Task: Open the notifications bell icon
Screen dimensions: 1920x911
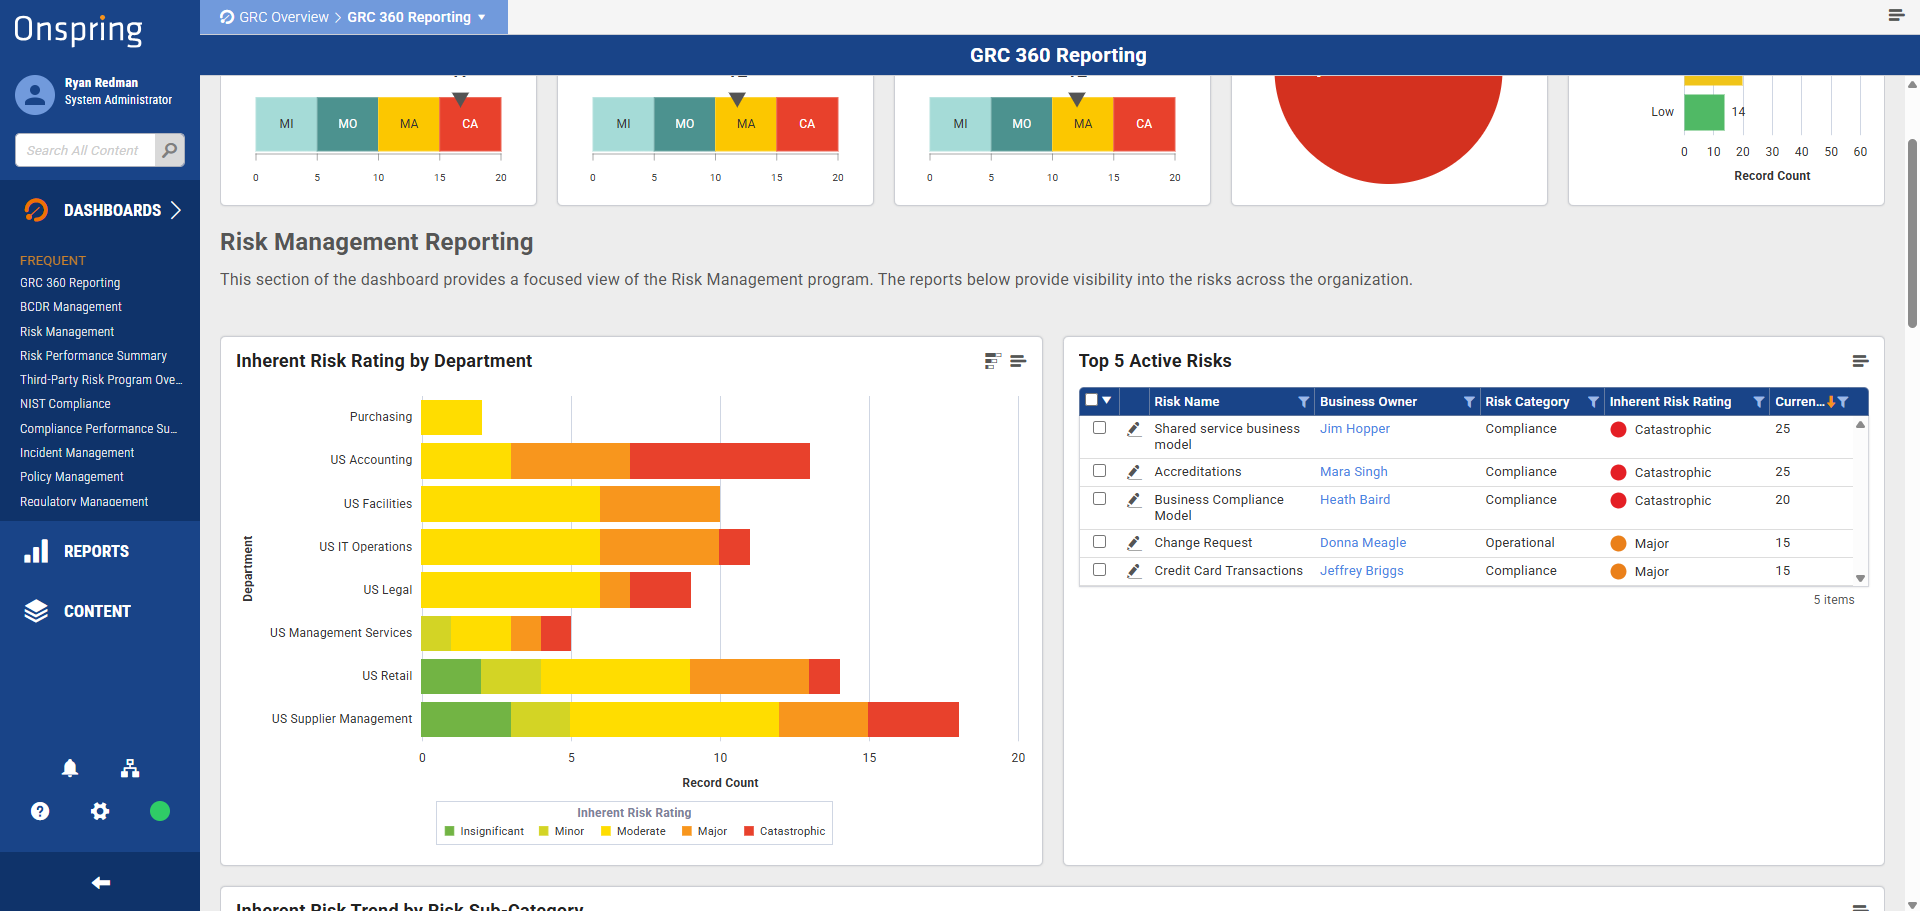Action: point(70,768)
